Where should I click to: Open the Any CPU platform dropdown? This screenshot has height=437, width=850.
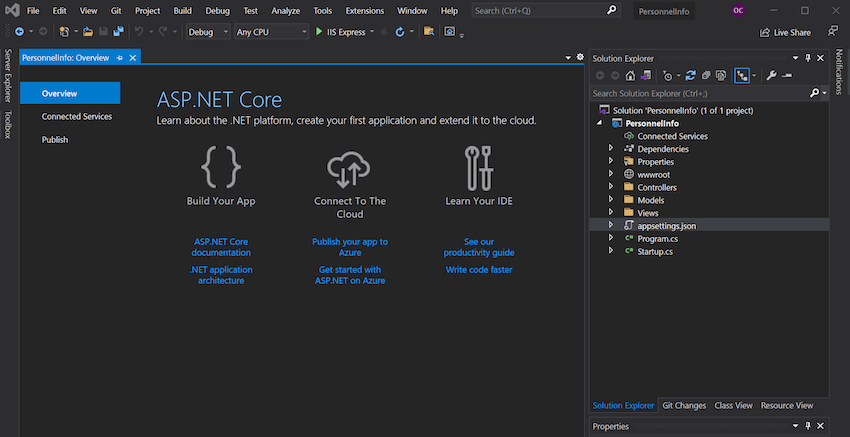[272, 32]
